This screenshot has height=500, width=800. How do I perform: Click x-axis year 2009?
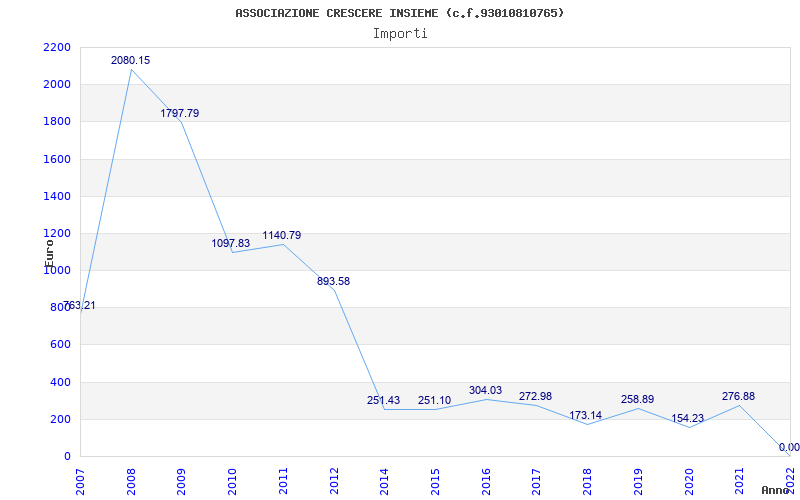(182, 481)
